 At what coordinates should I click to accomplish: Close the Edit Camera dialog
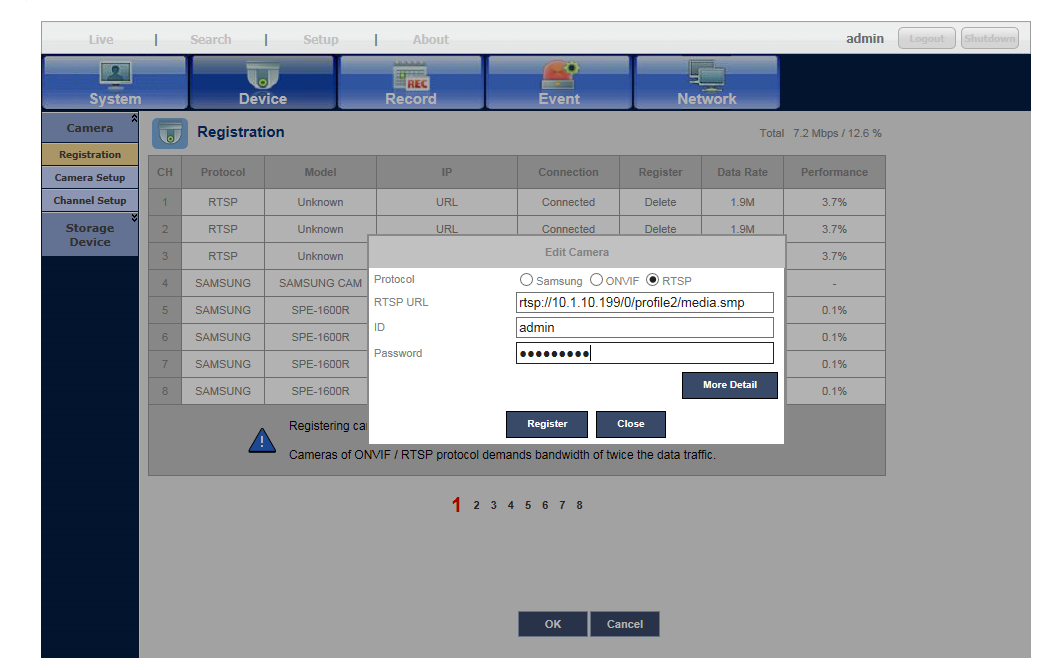630,424
